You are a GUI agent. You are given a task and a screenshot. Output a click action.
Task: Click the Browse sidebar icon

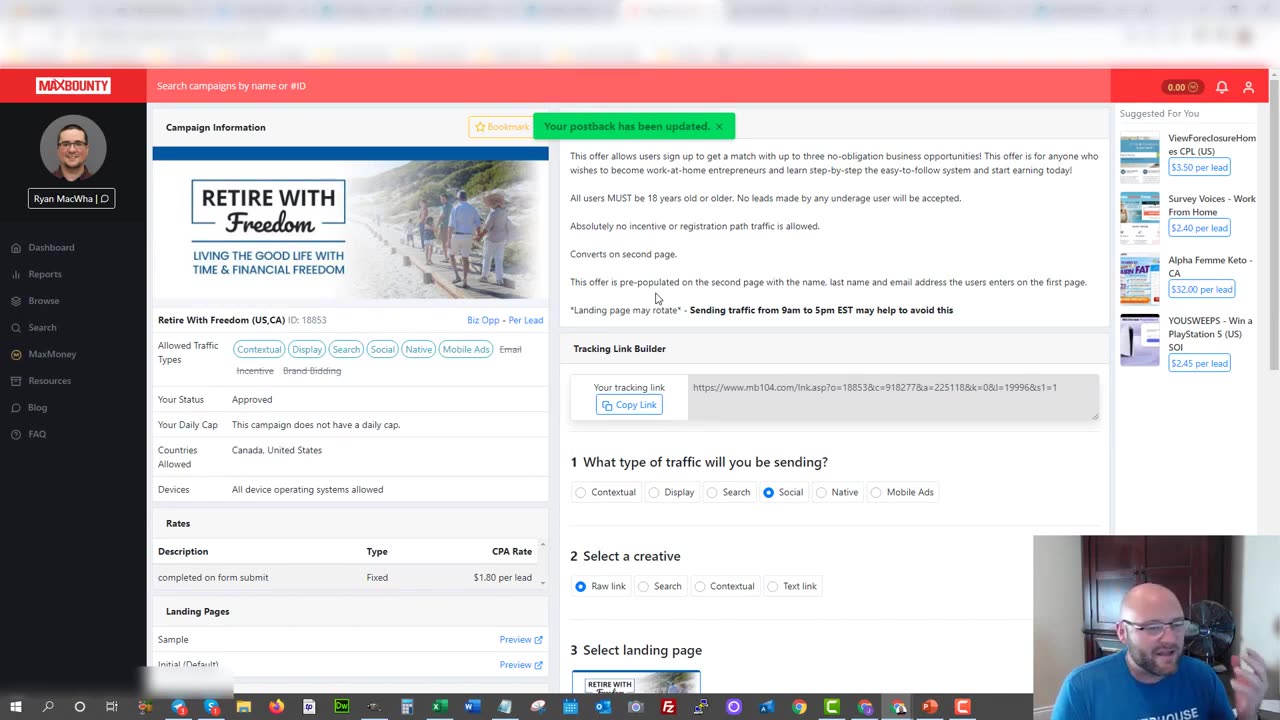tap(16, 301)
